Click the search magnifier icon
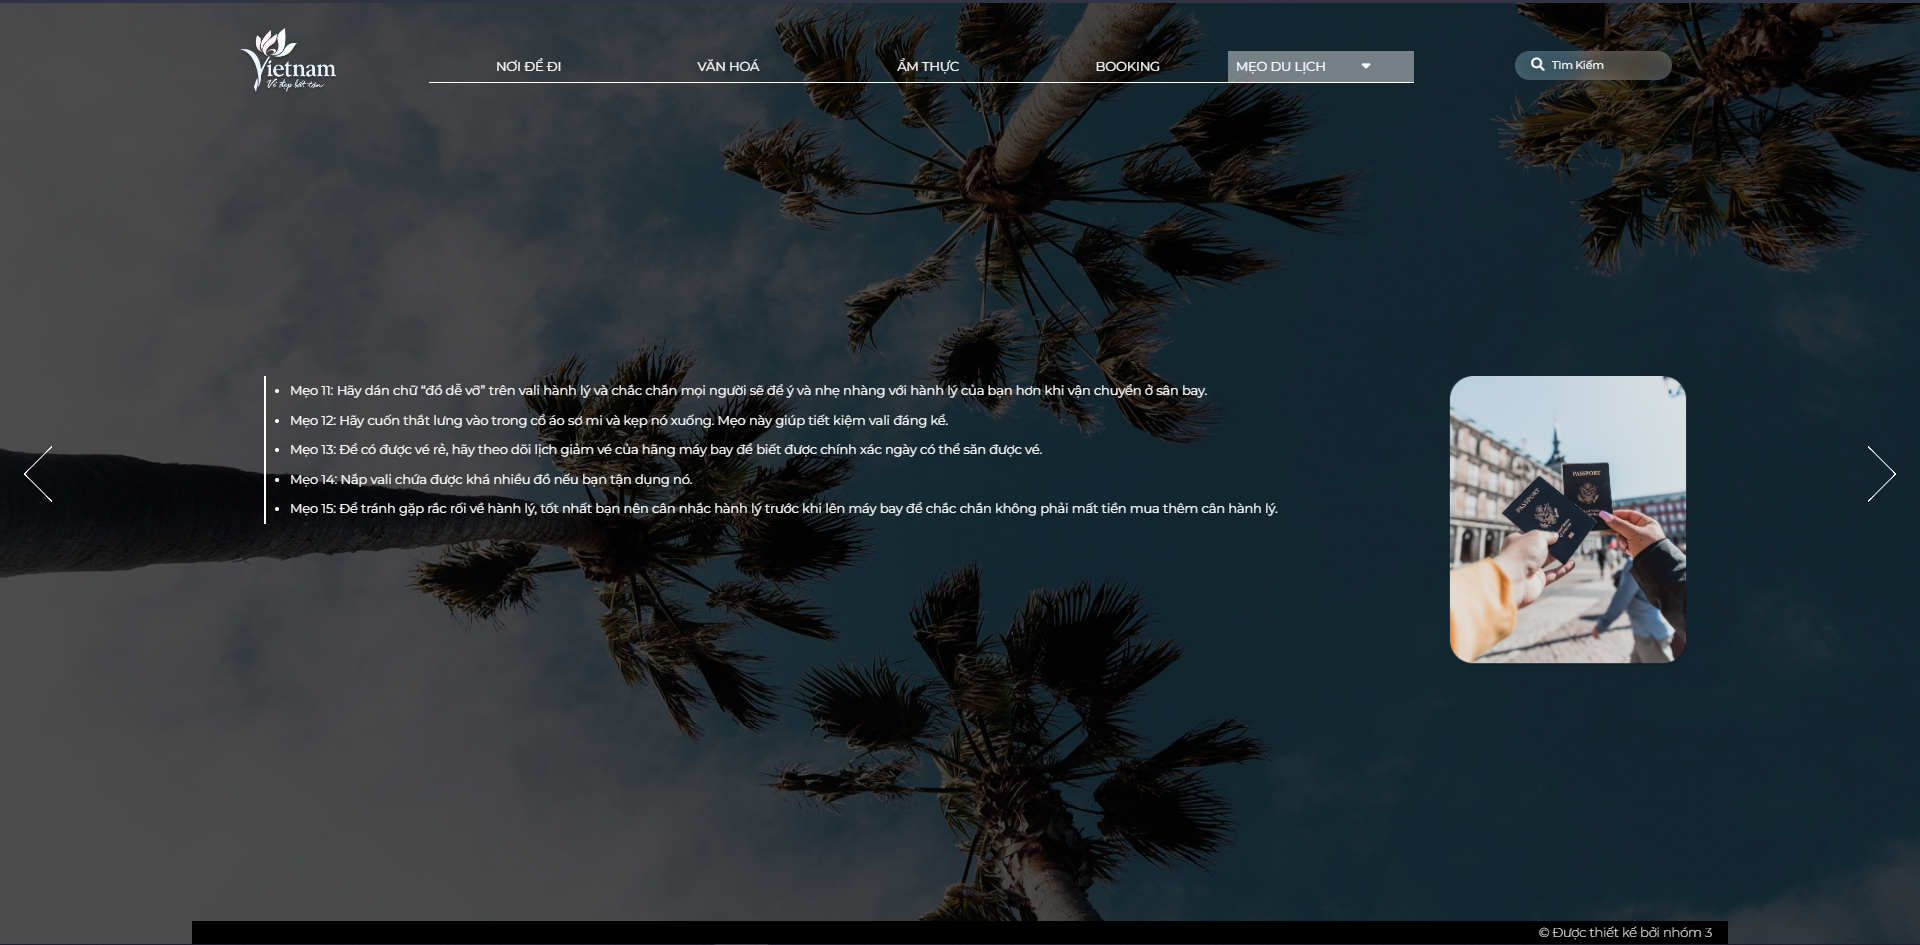Screen dimensions: 1920x945 point(1537,64)
